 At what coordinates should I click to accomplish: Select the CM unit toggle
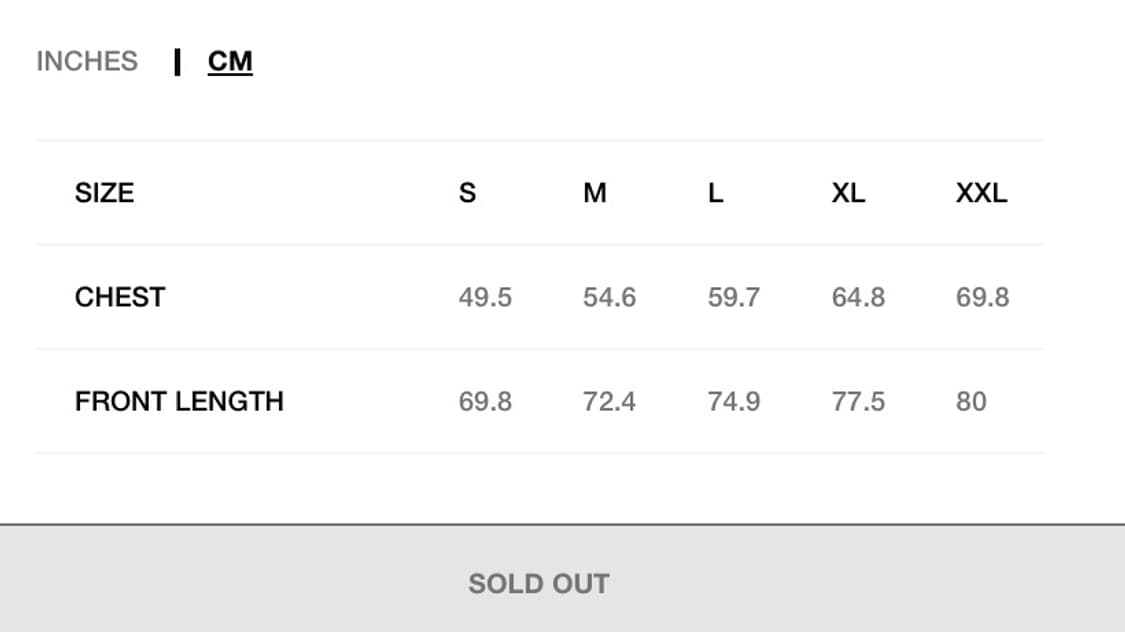point(230,62)
